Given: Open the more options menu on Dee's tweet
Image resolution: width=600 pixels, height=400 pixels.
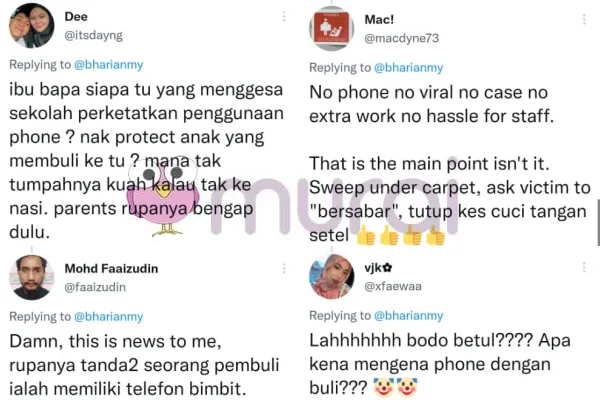Looking at the screenshot, I should pyautogui.click(x=284, y=16).
